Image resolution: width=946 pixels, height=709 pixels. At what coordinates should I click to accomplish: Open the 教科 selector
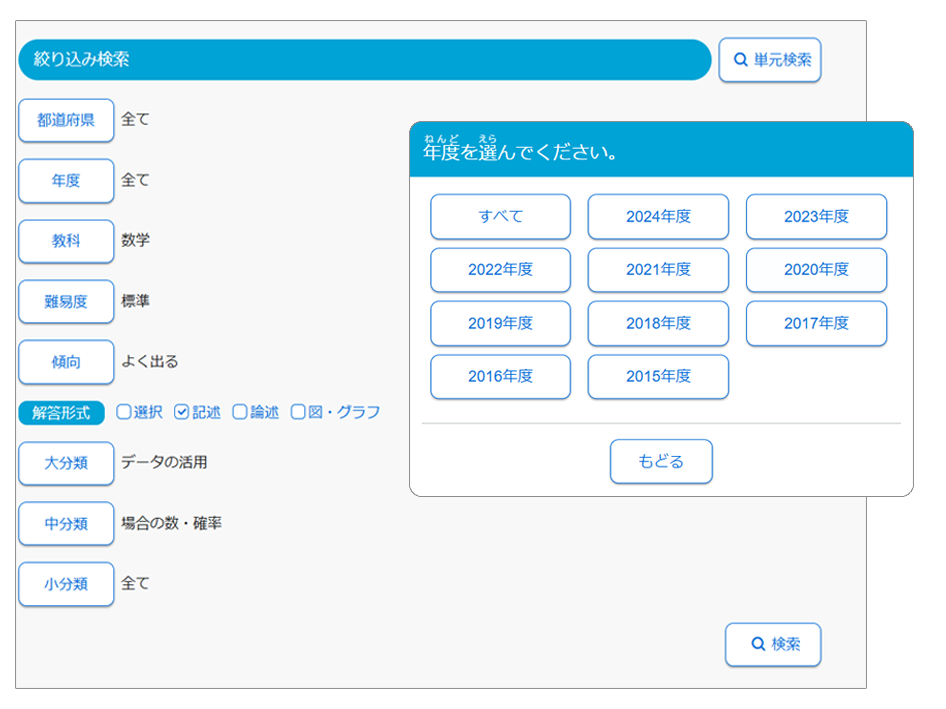point(66,241)
